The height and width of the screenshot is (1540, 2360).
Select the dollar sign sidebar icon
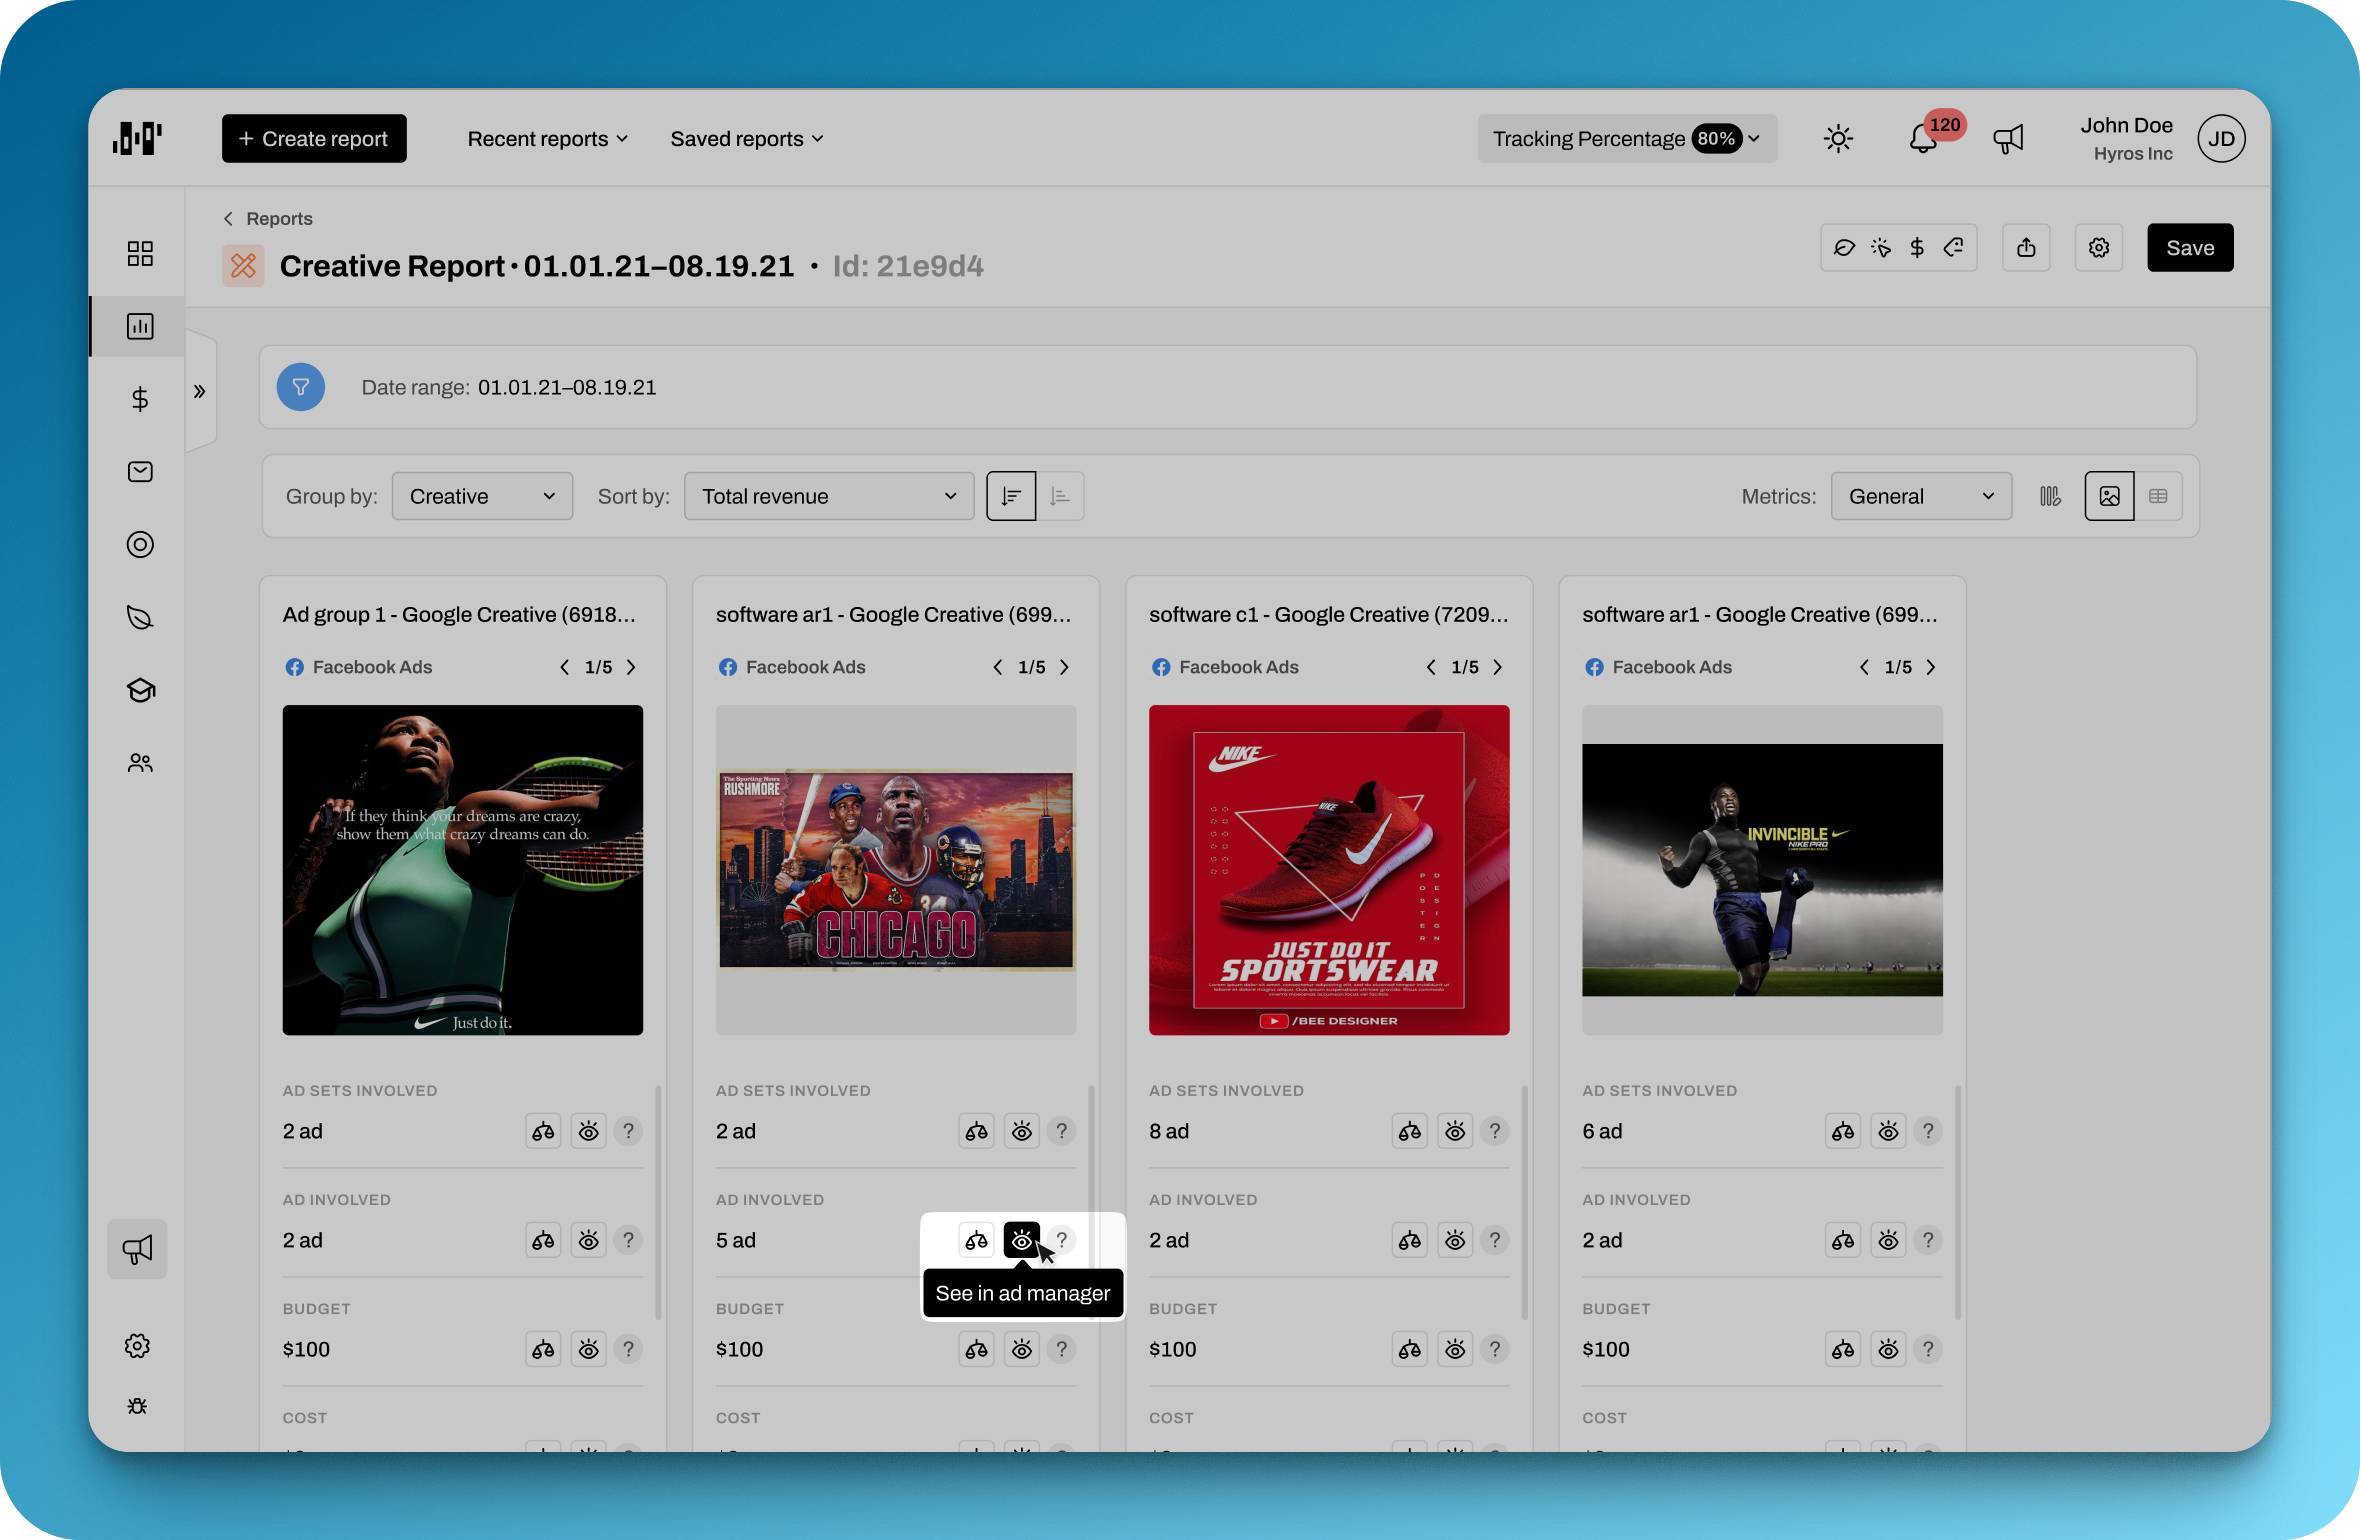(140, 399)
